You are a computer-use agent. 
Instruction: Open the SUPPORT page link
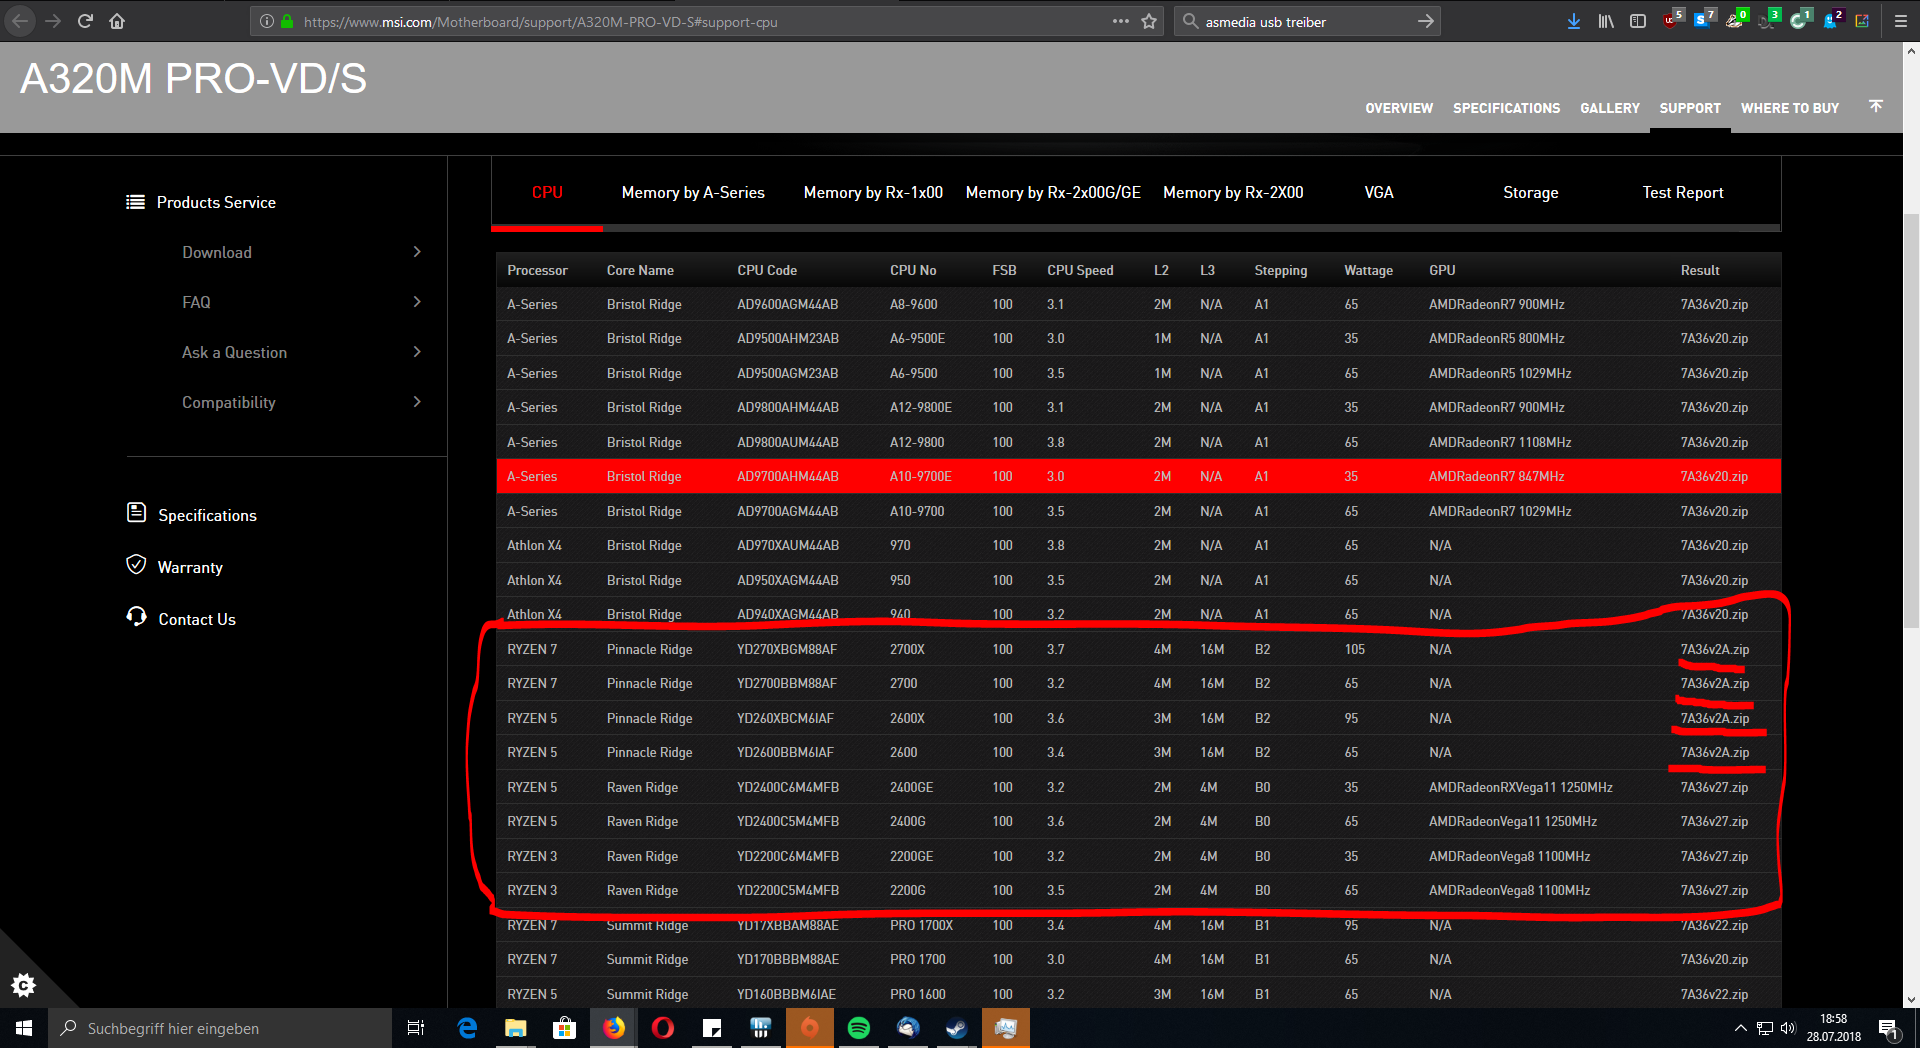point(1690,108)
